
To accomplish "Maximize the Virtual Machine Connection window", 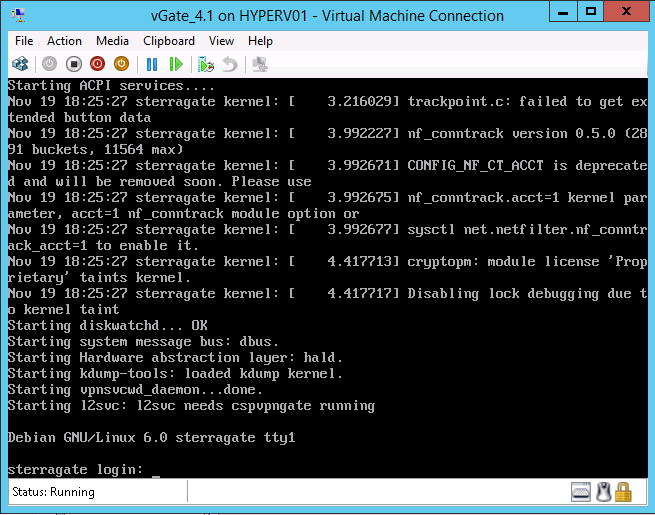I will [591, 11].
